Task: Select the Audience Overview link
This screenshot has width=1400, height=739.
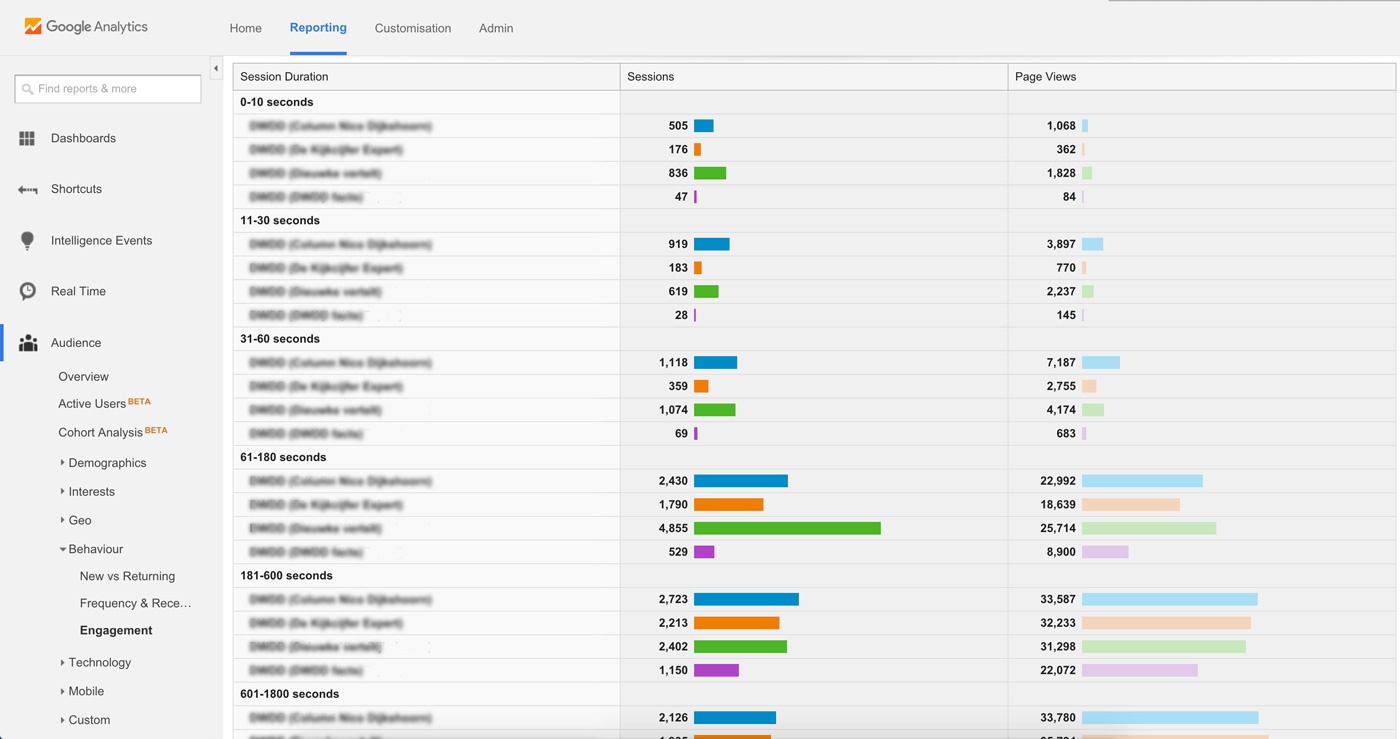Action: click(x=83, y=377)
